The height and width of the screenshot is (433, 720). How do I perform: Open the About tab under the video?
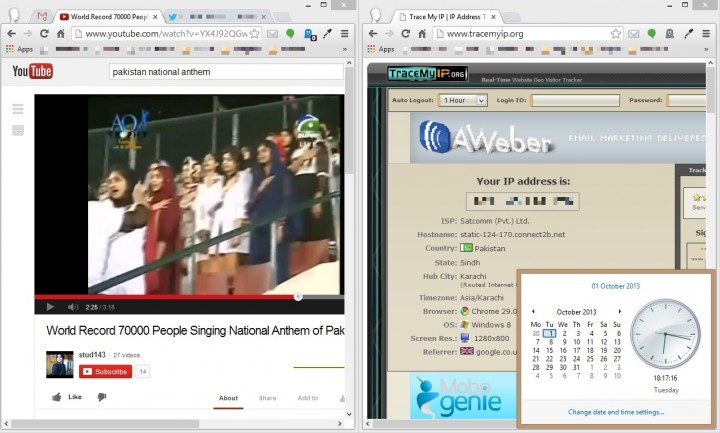pyautogui.click(x=228, y=398)
